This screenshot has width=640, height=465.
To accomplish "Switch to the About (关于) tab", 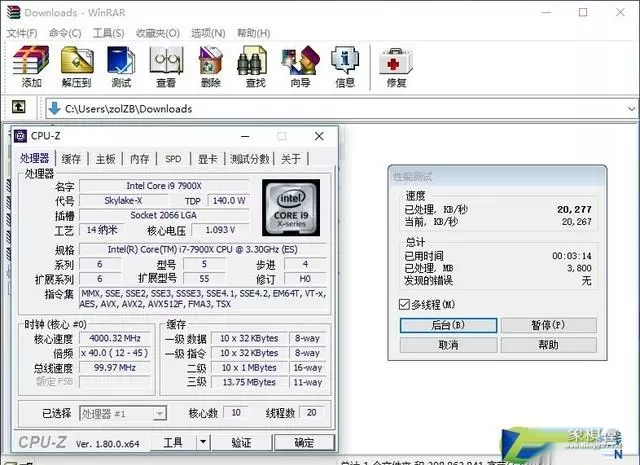I will pyautogui.click(x=291, y=159).
